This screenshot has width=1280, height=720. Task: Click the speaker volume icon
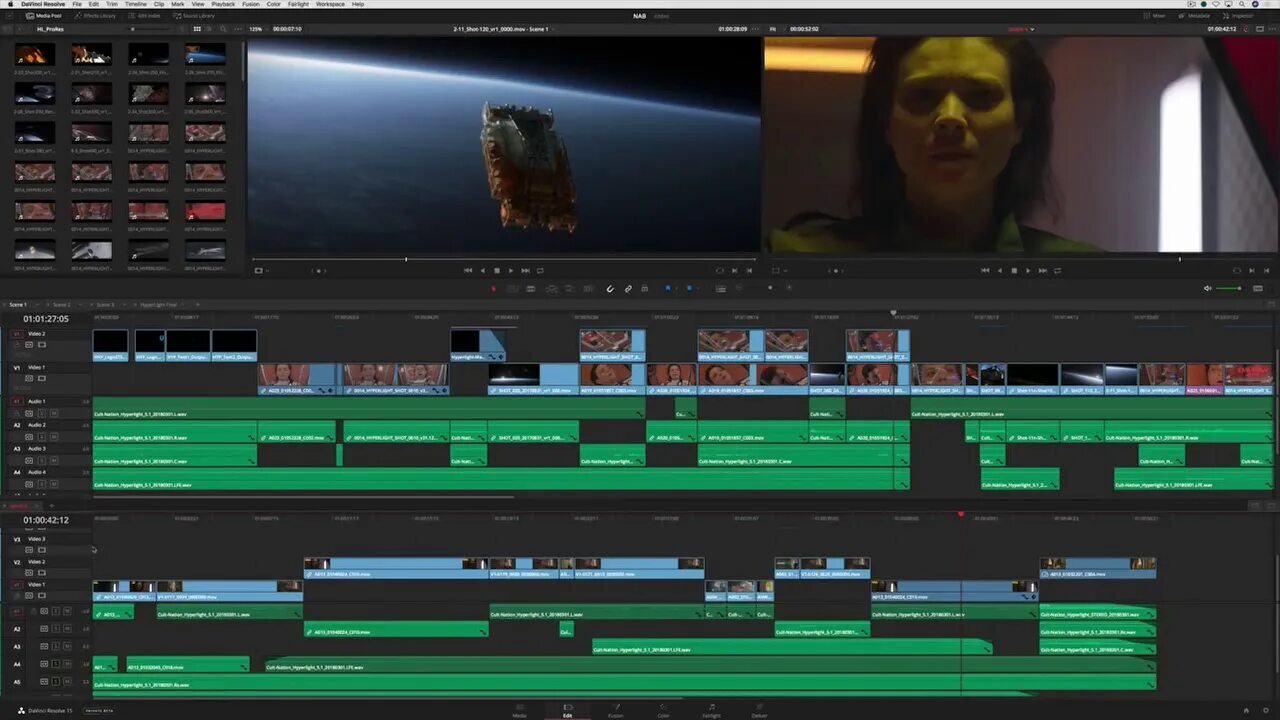[1208, 288]
